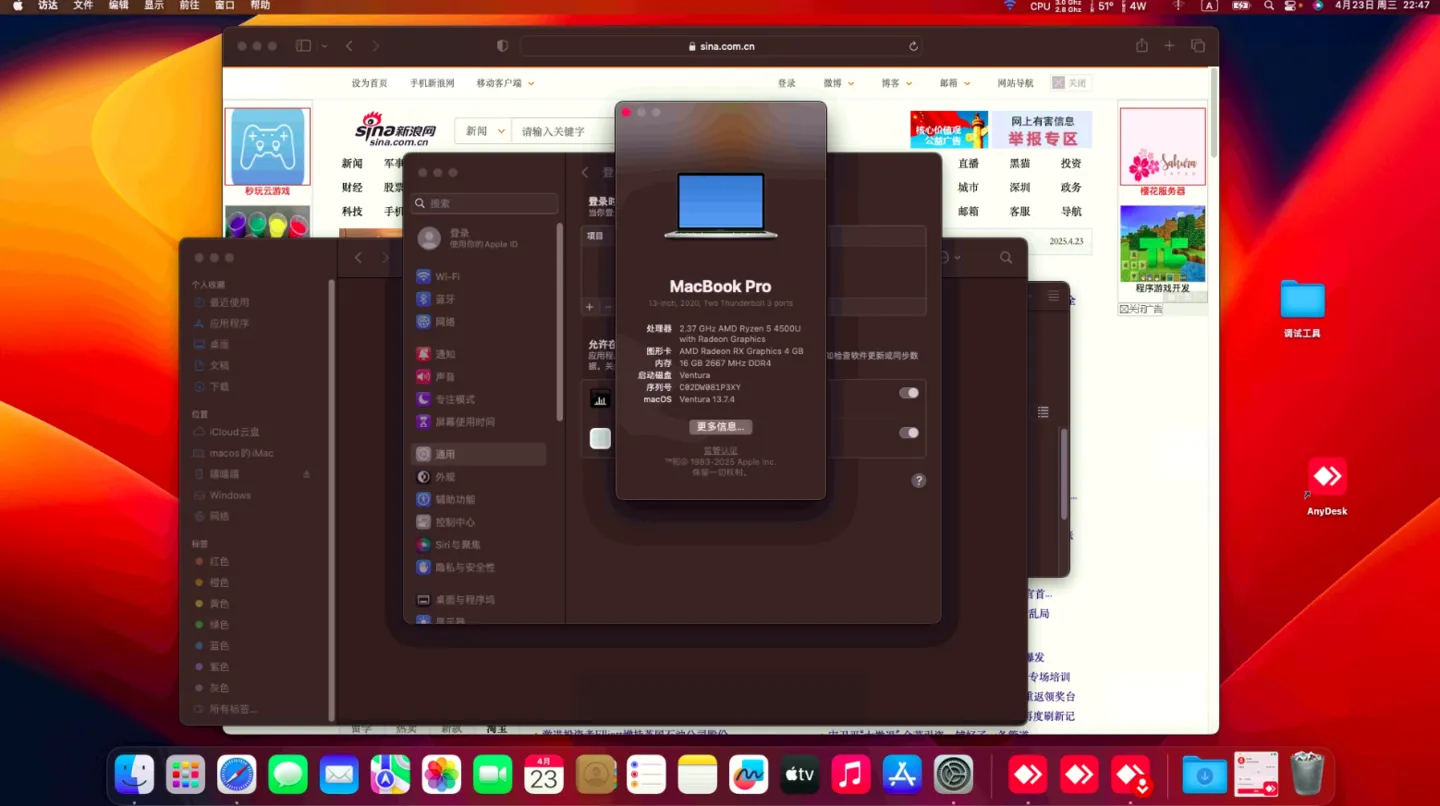Click the Safari share icon

pos(1142,45)
